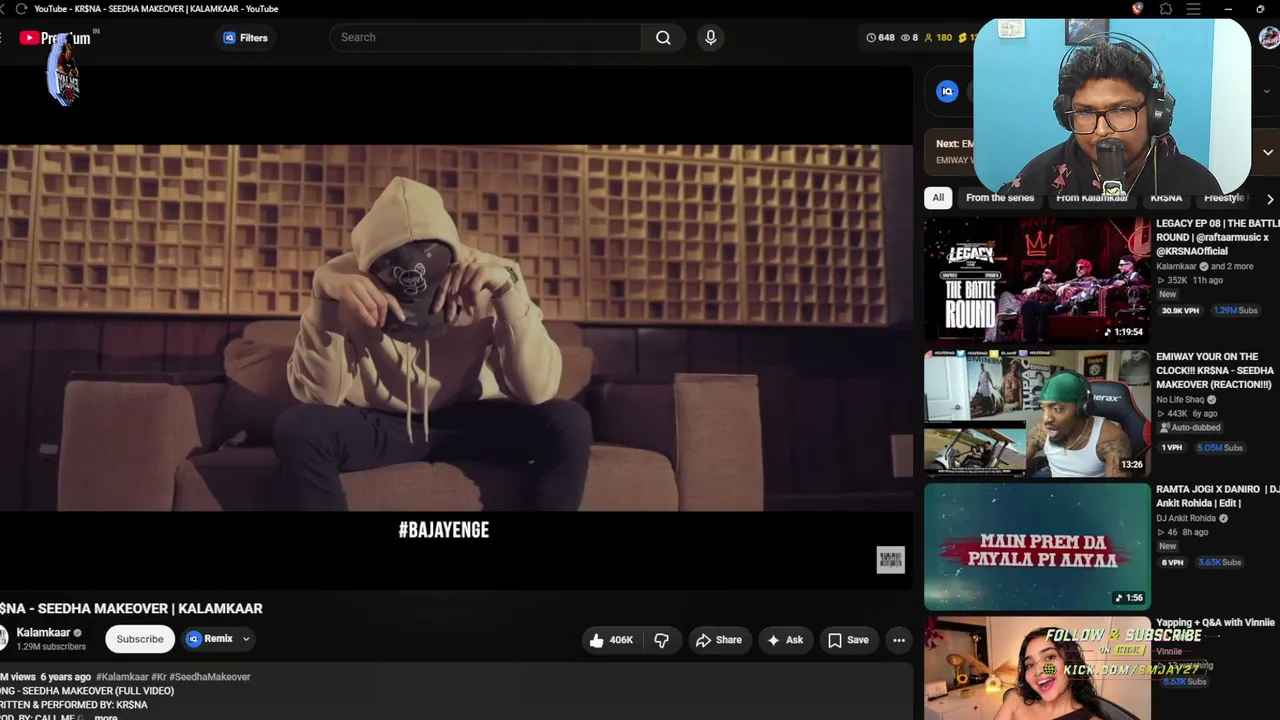Screen dimensions: 1280x720
Task: Select the All filter chip
Action: point(938,197)
